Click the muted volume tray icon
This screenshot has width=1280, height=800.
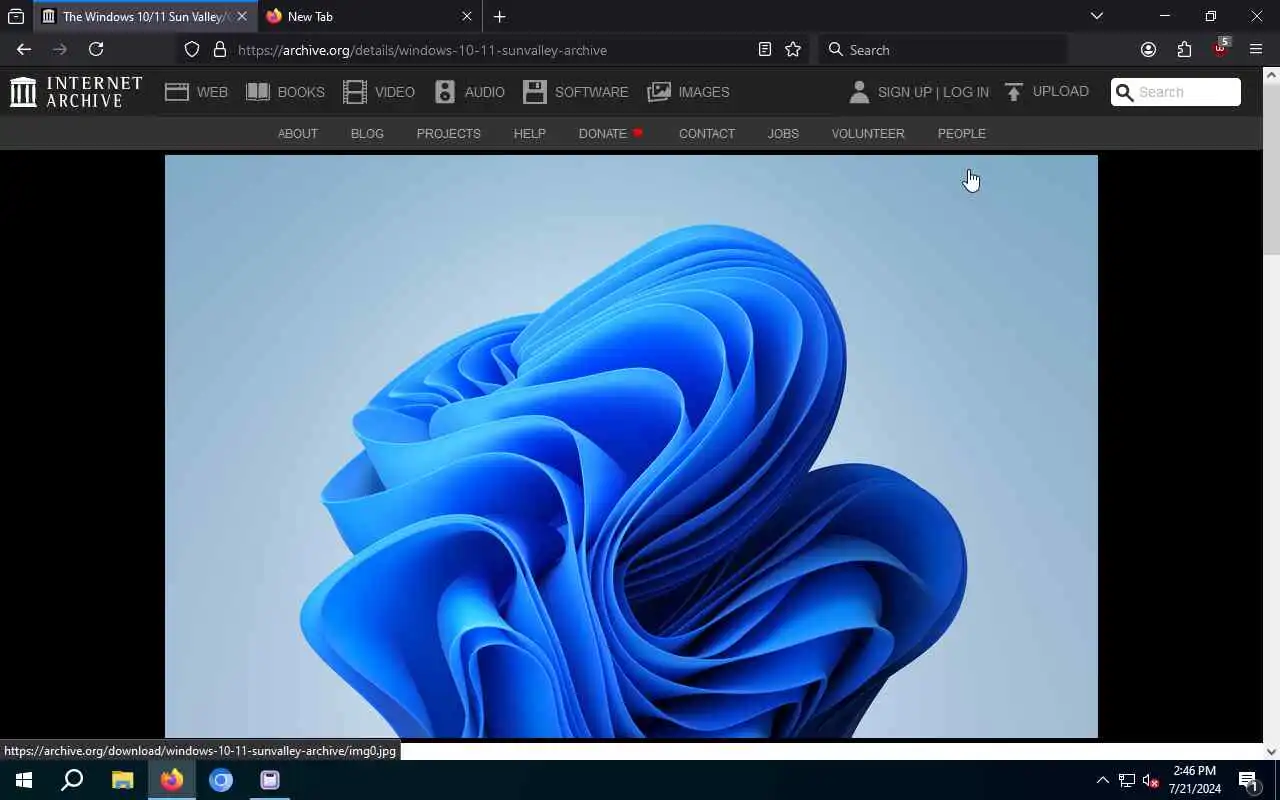(1151, 780)
